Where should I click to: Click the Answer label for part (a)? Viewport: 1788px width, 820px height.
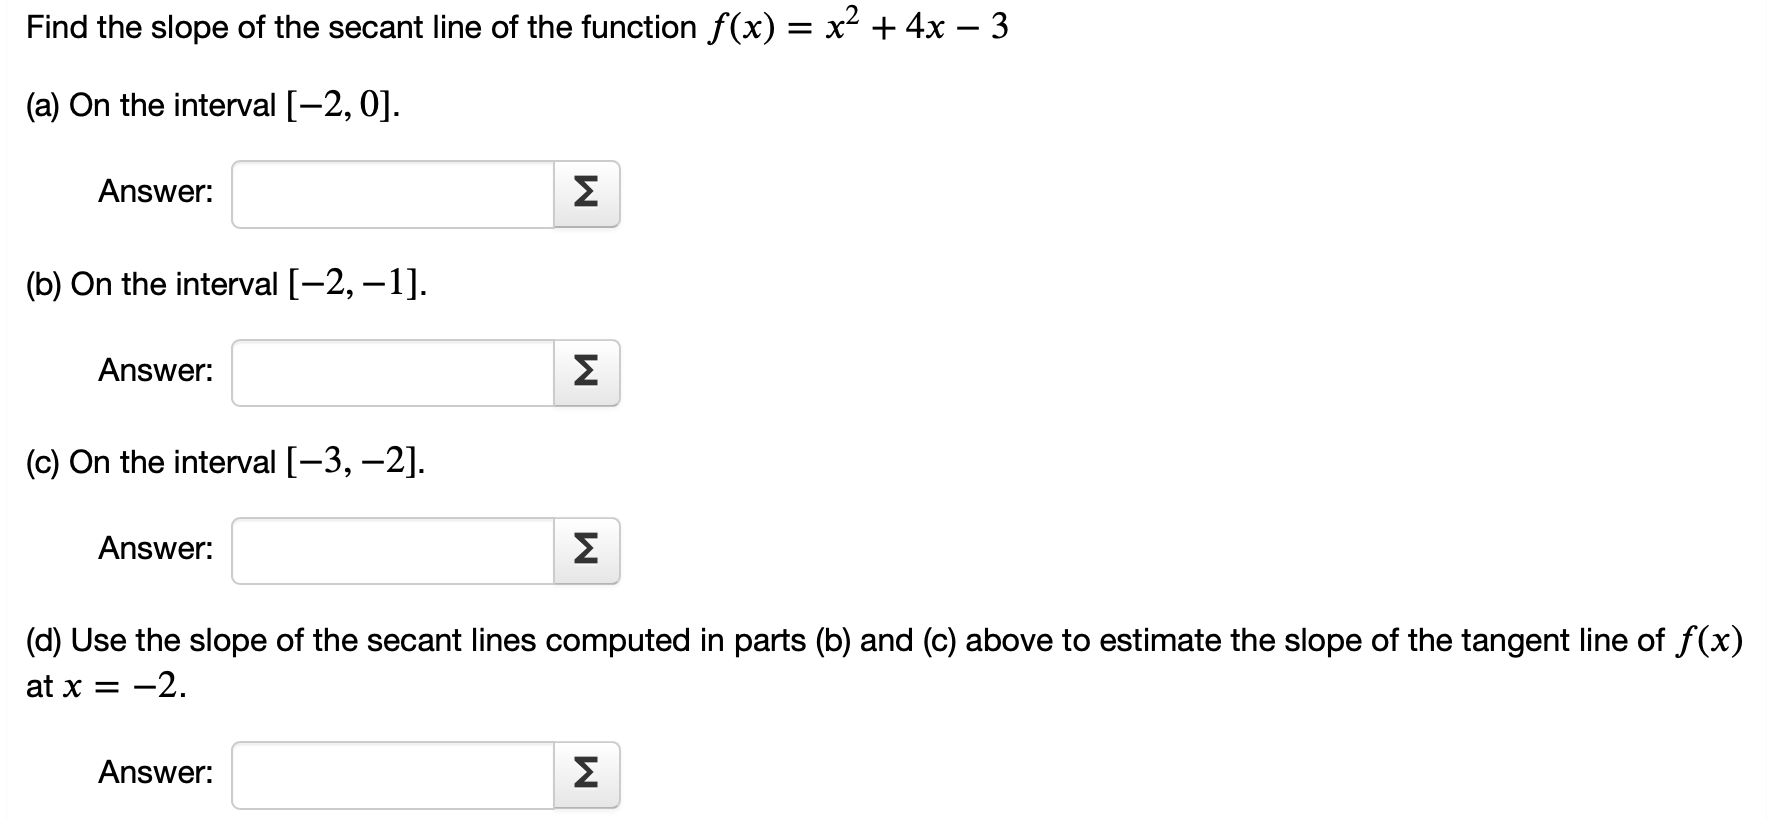(155, 192)
